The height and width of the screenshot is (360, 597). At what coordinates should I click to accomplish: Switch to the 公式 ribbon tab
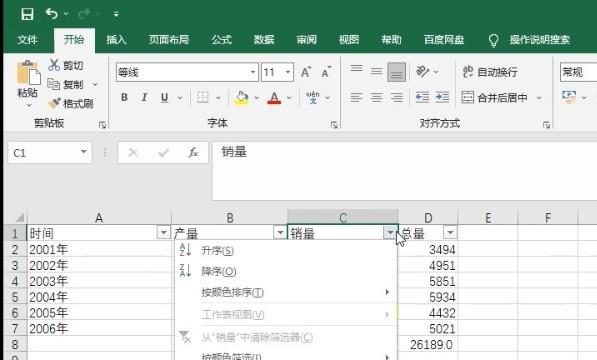click(222, 40)
